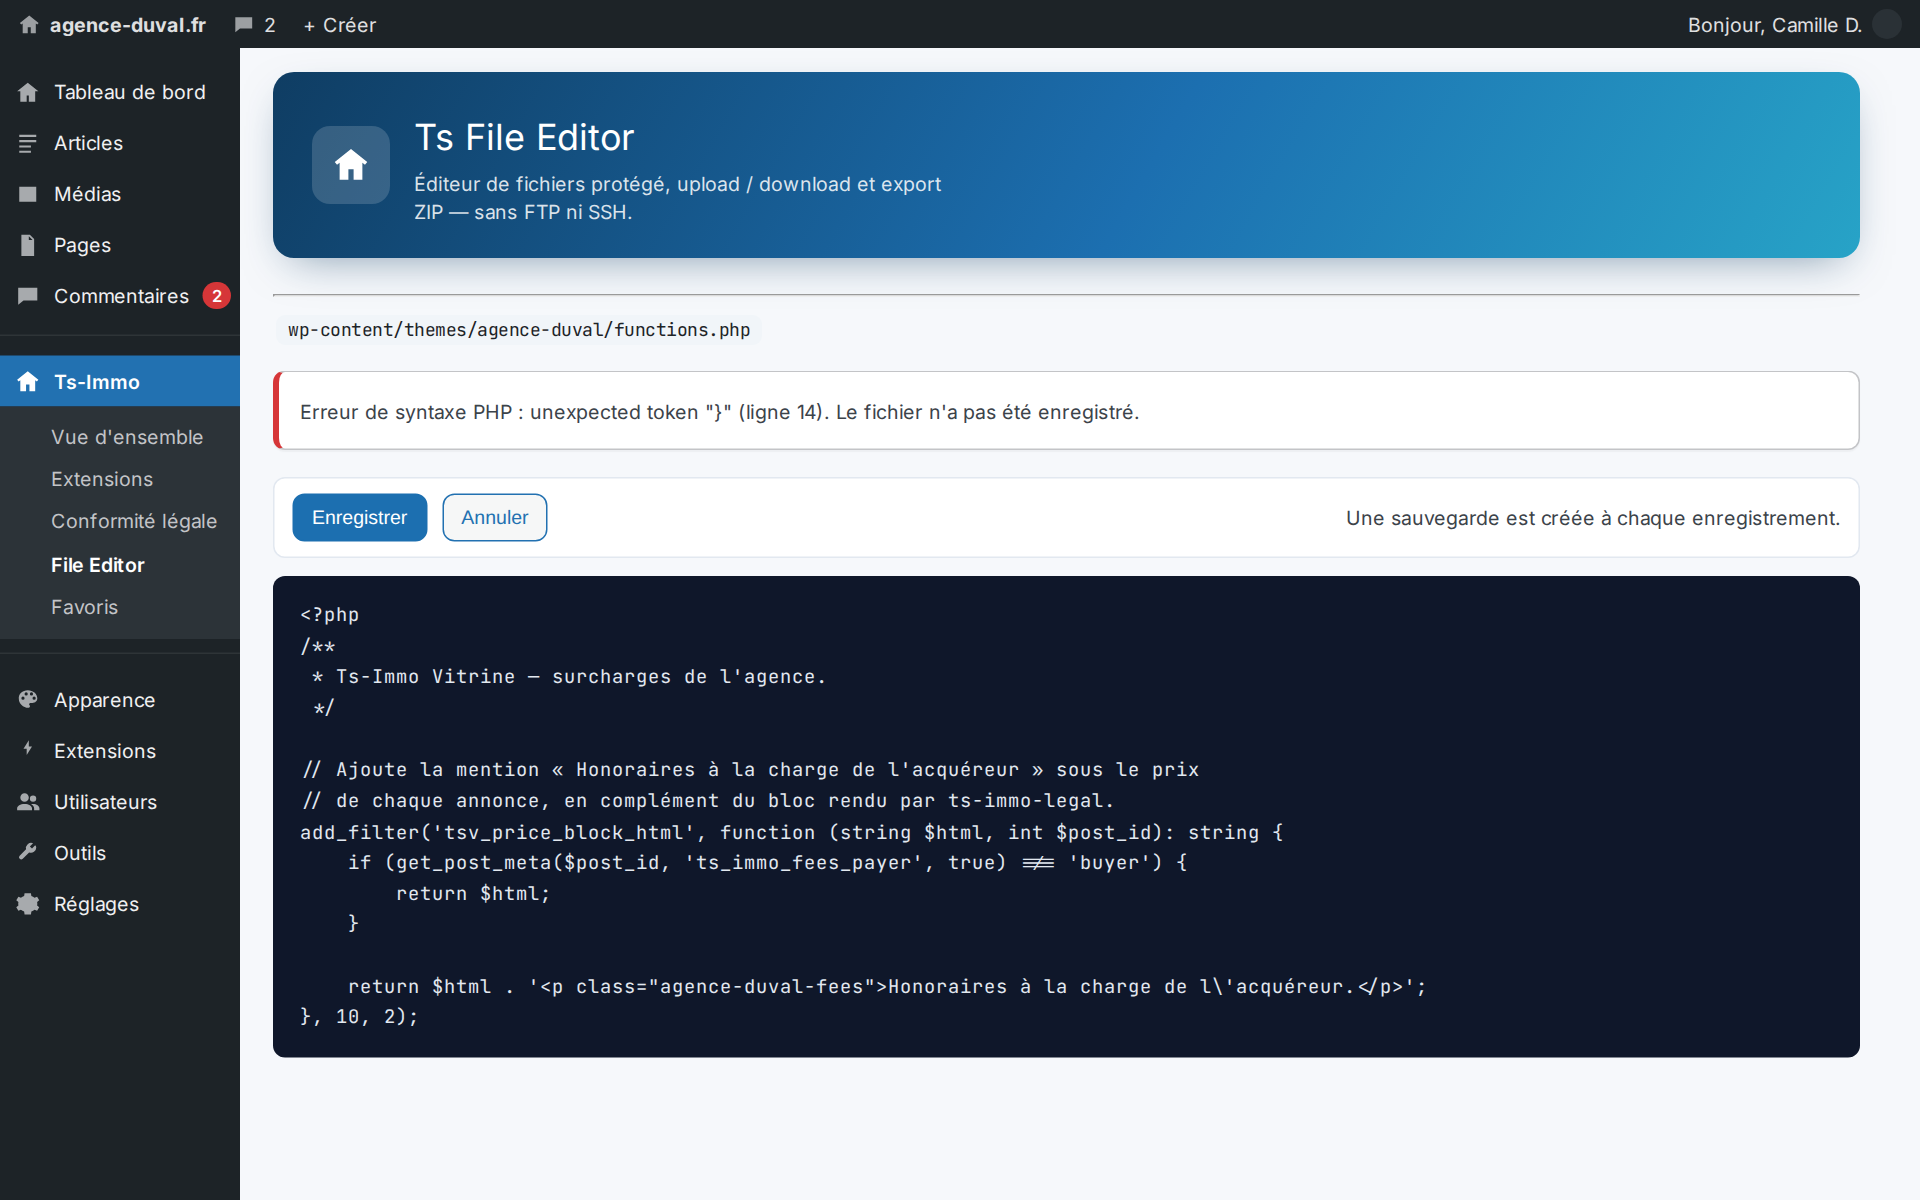Screen dimensions: 1920x1200
Task: Click the Tableau de bord house icon
Action: (28, 92)
